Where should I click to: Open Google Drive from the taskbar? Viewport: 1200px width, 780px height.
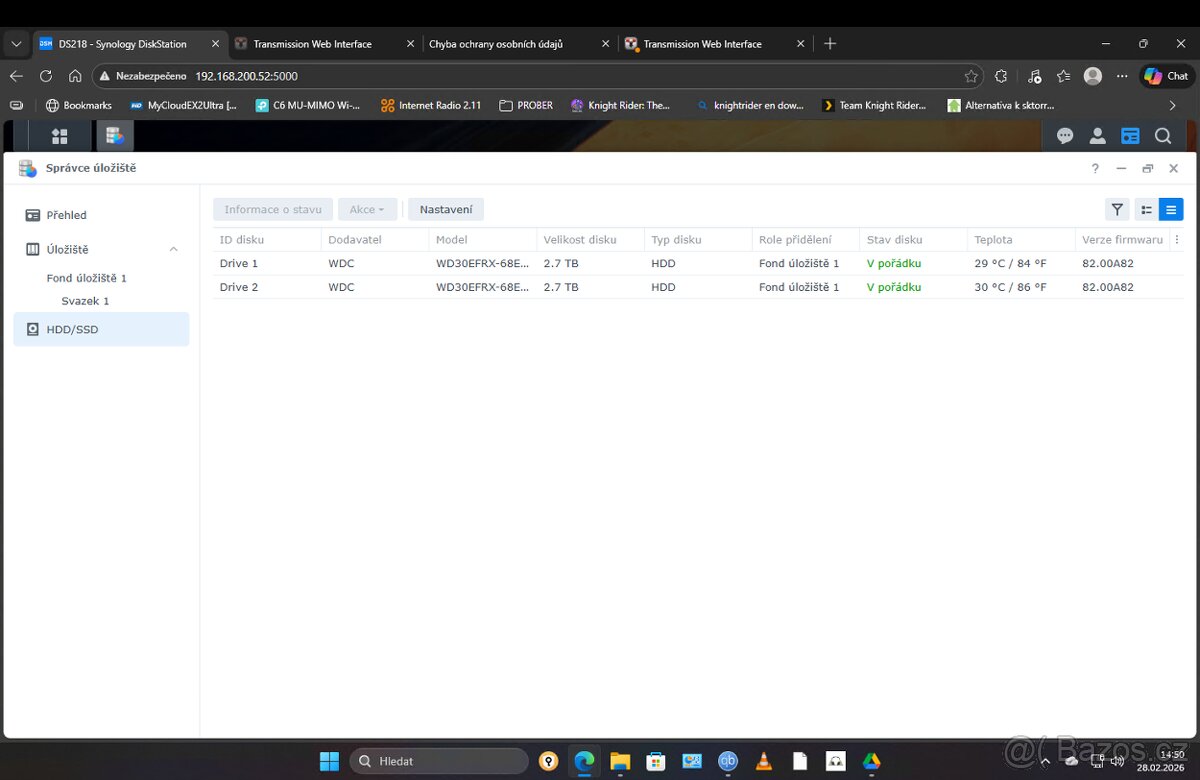tap(872, 761)
